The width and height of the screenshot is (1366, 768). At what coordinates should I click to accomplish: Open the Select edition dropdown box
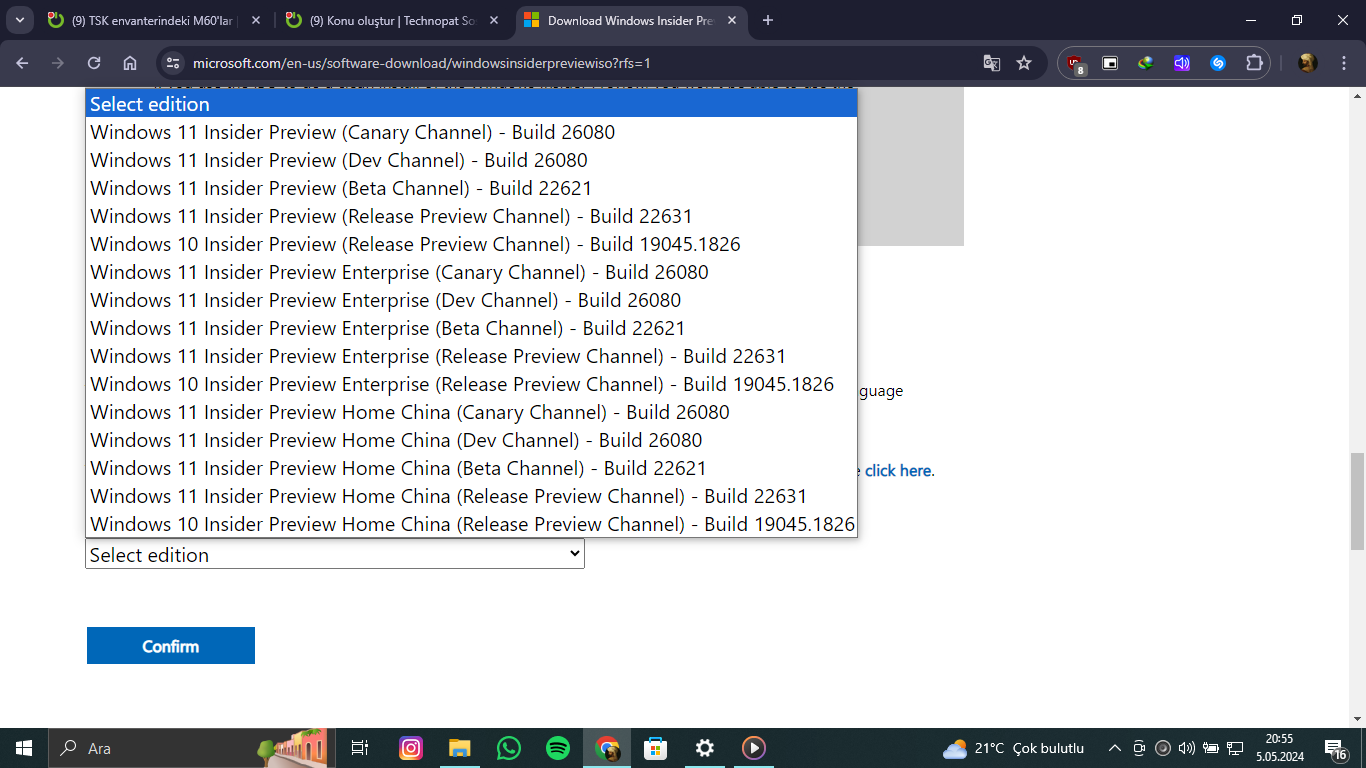335,555
